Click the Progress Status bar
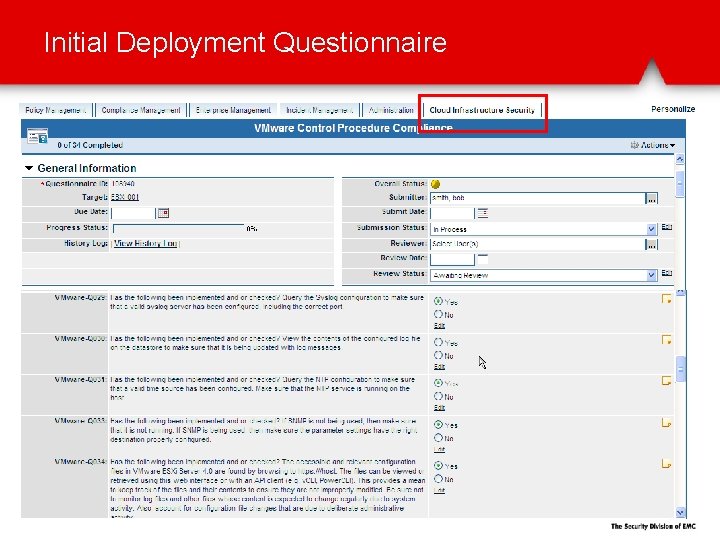 click(179, 228)
